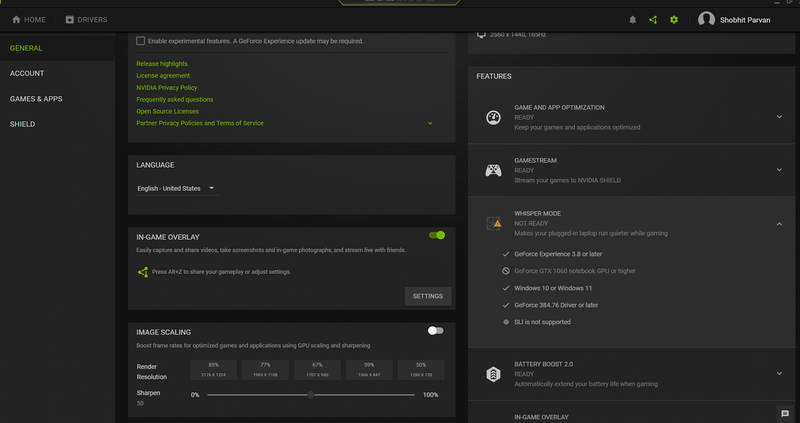Click the In-Game Overlay feature at bottom
800x423 pixels.
(541, 417)
